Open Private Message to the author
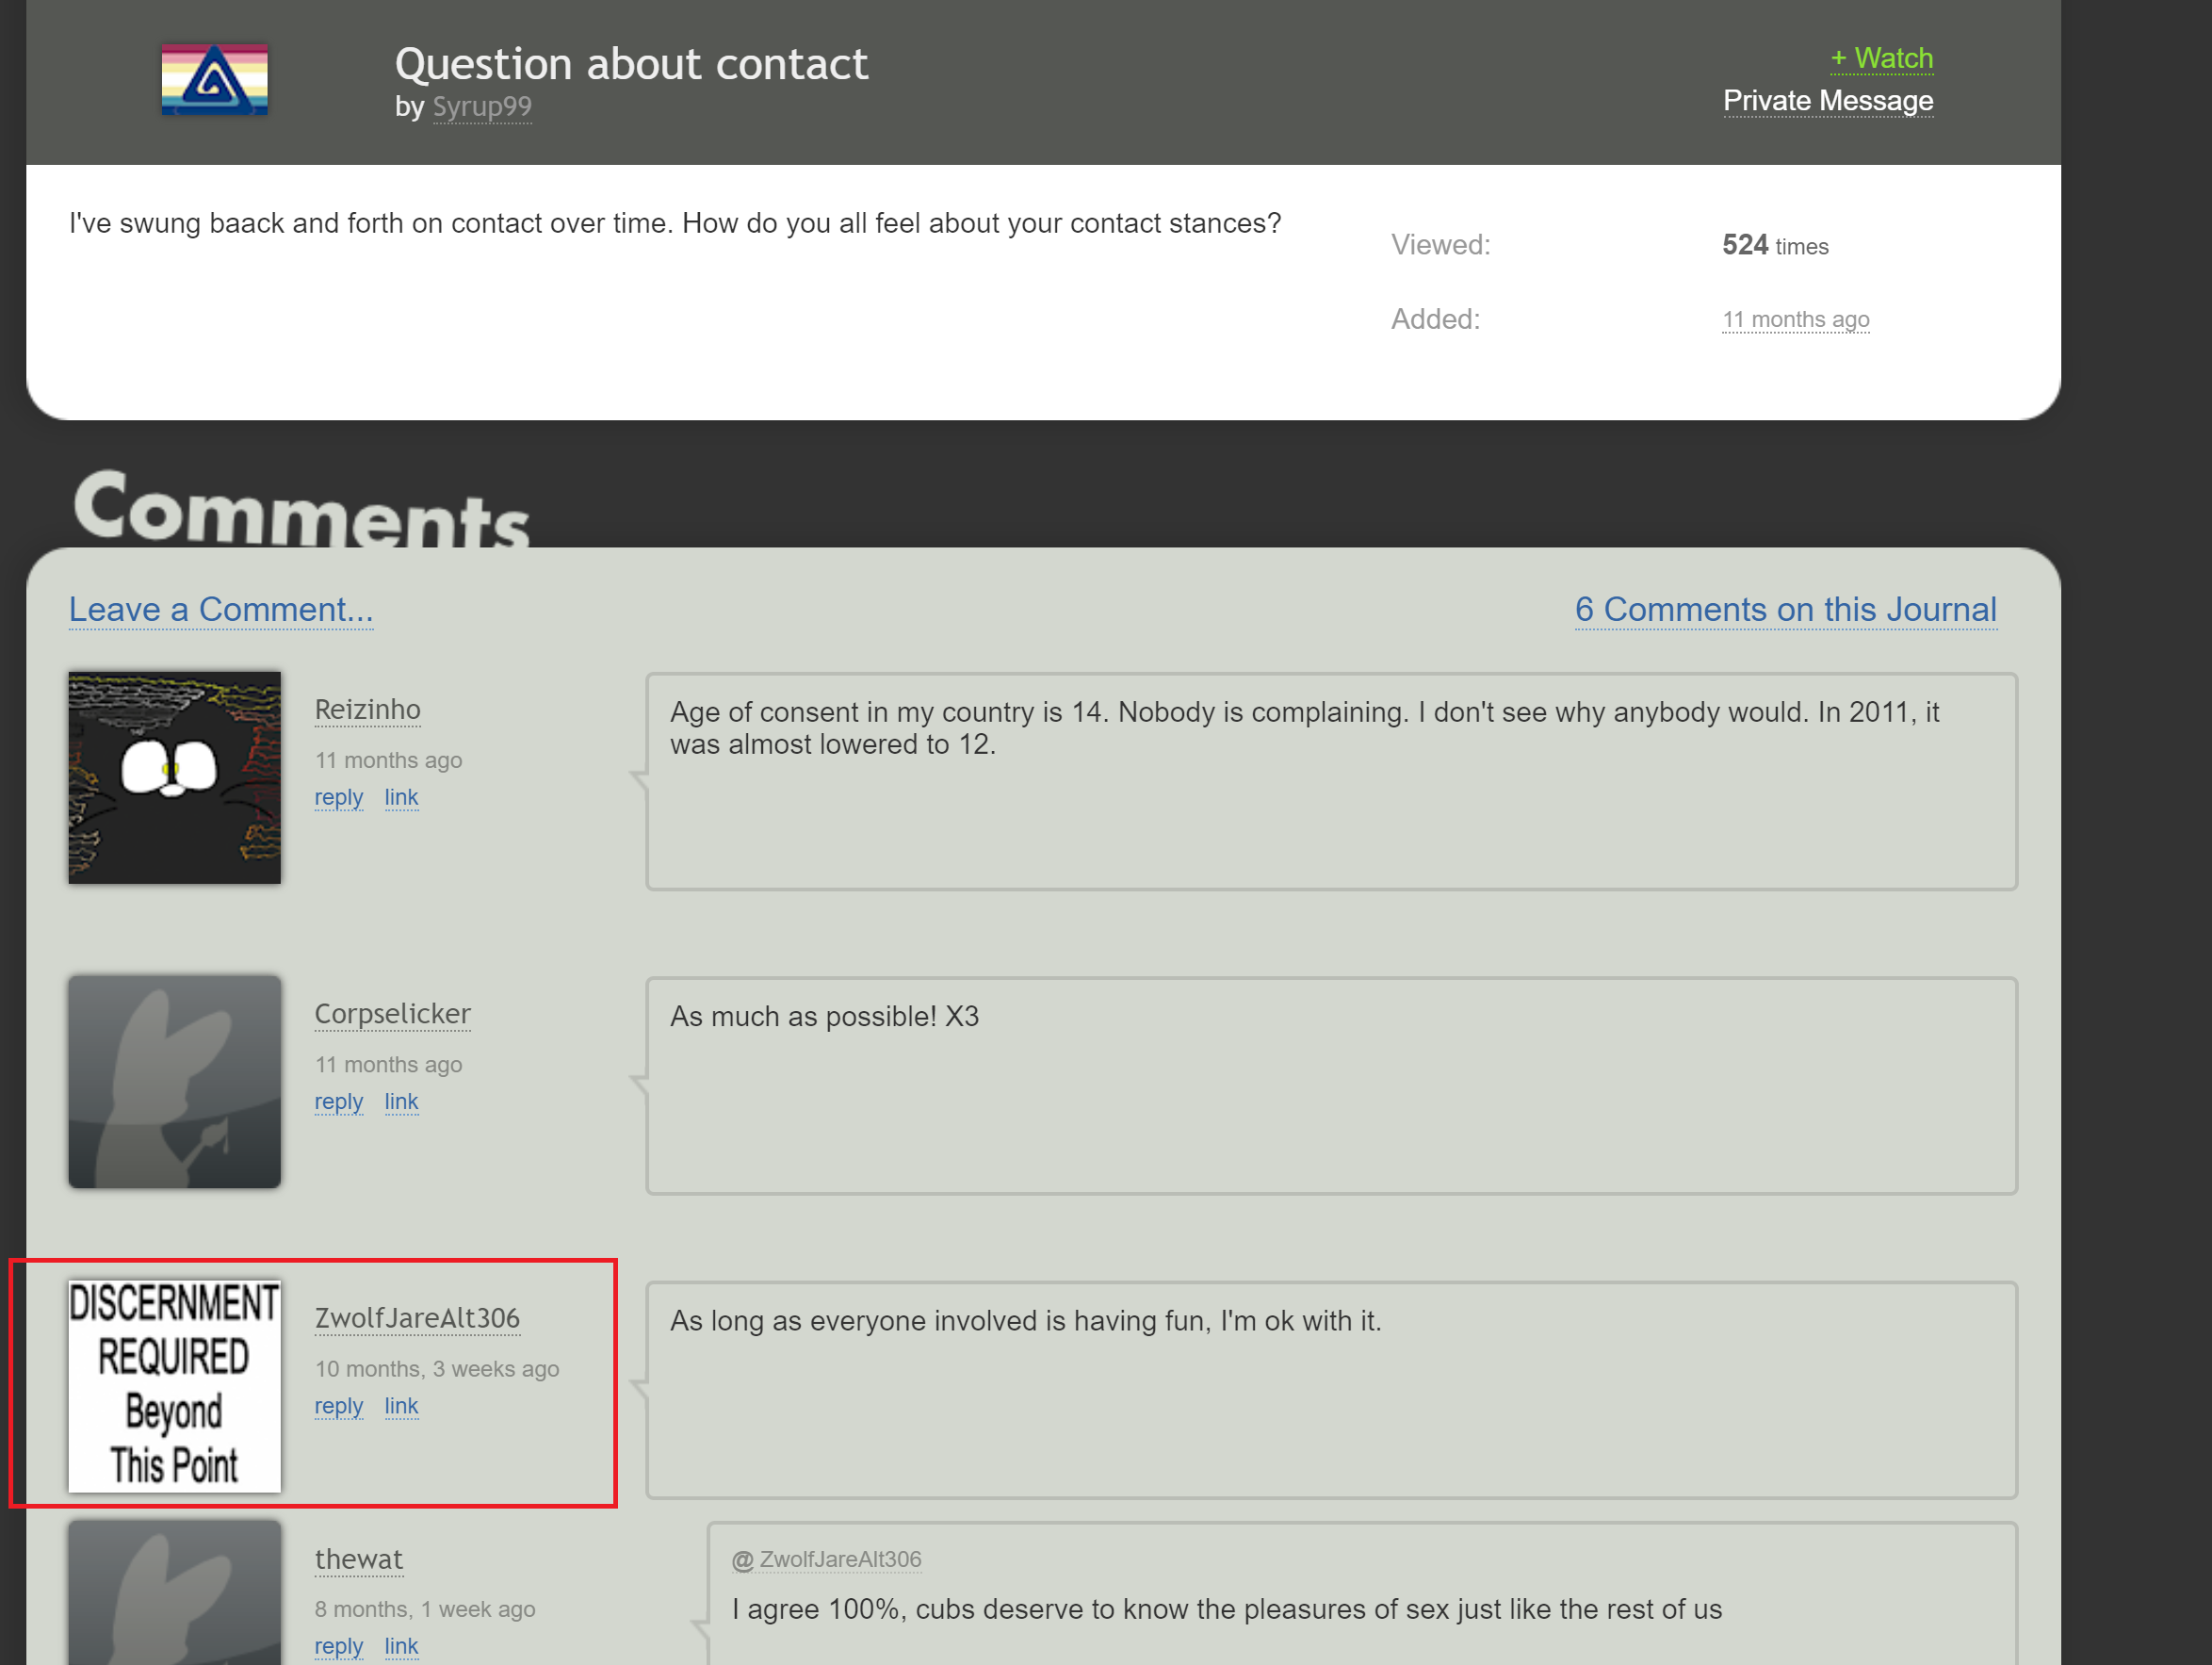Viewport: 2212px width, 1665px height. pos(1827,101)
